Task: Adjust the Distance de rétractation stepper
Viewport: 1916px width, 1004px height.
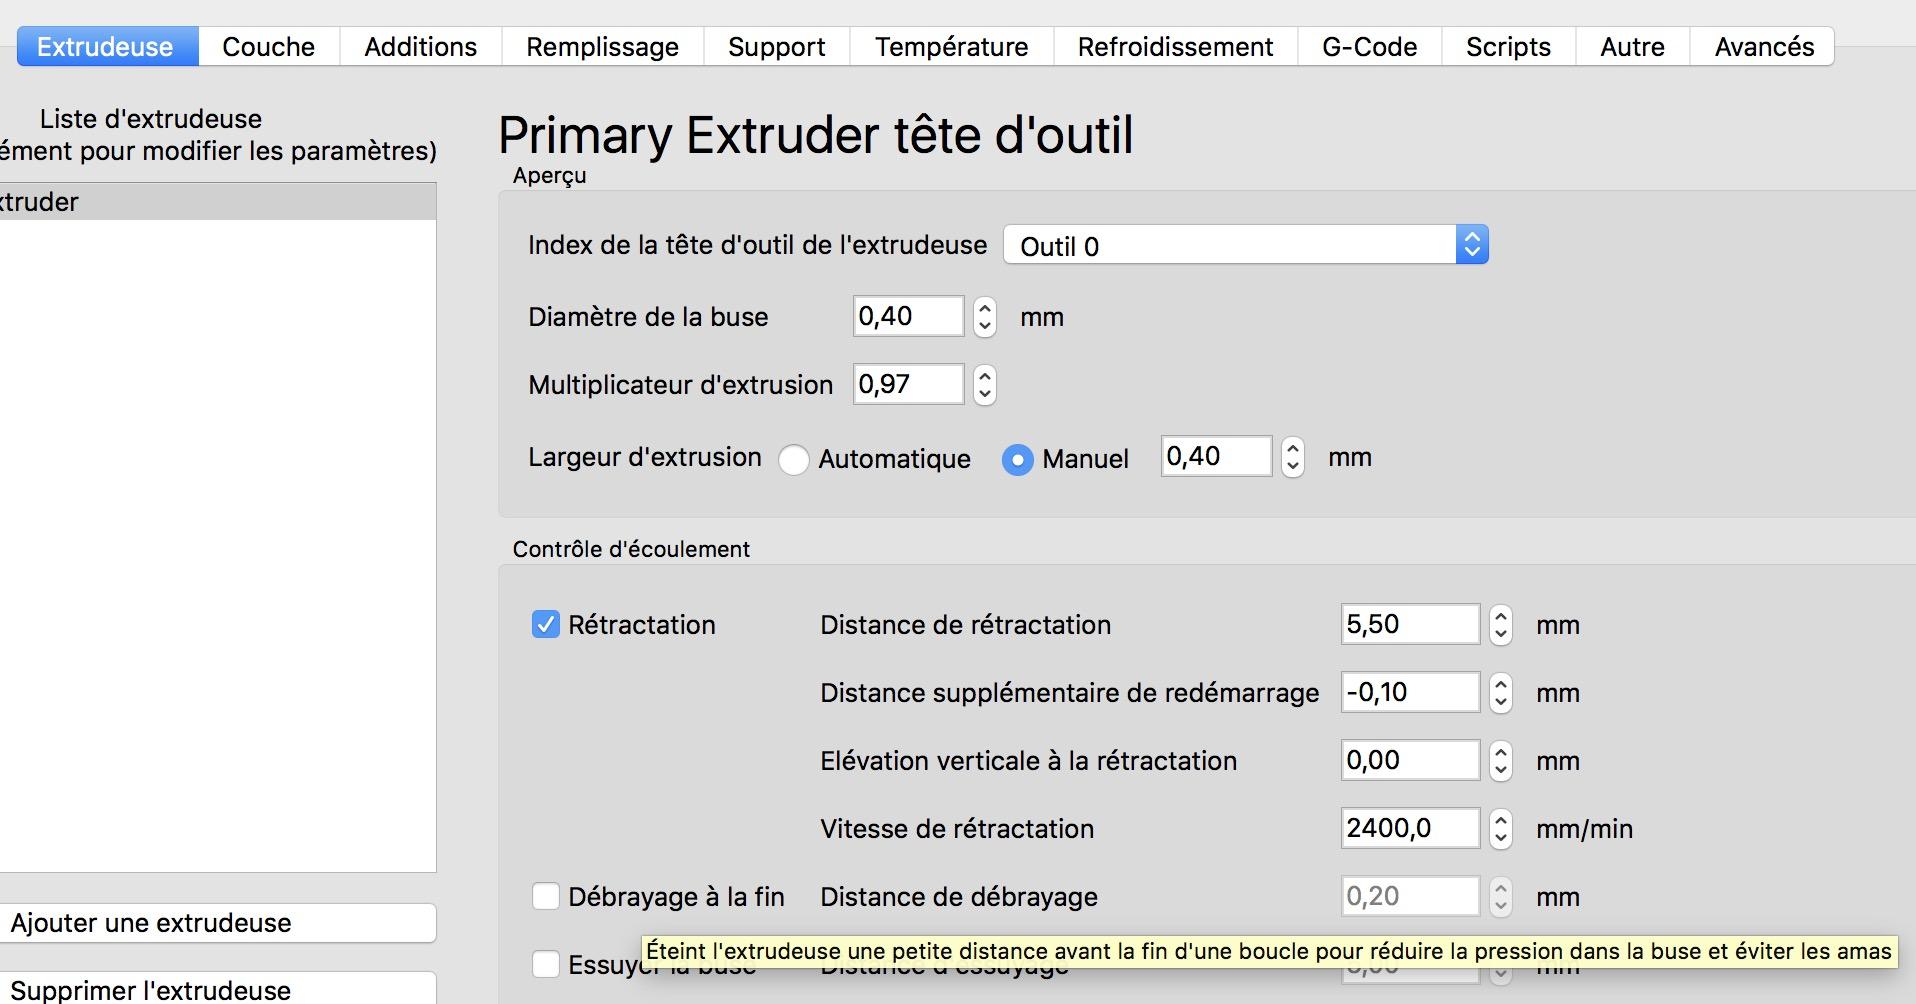Action: tap(1501, 625)
